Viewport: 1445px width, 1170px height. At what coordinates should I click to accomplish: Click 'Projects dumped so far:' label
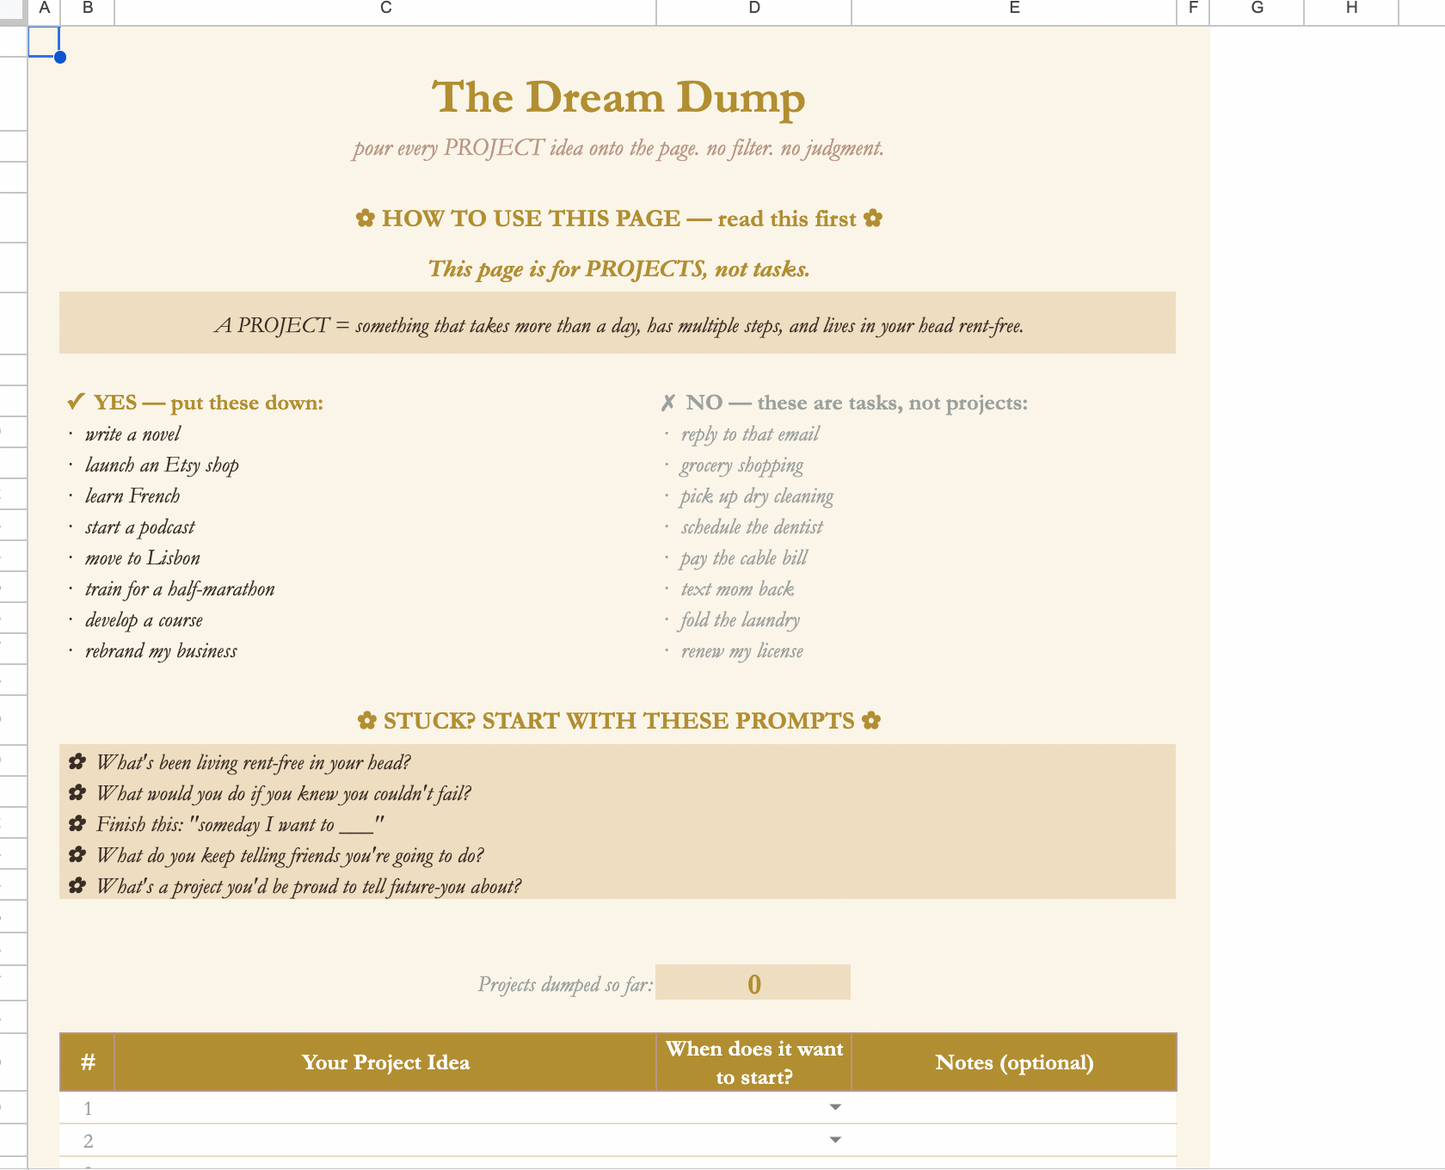pyautogui.click(x=565, y=984)
